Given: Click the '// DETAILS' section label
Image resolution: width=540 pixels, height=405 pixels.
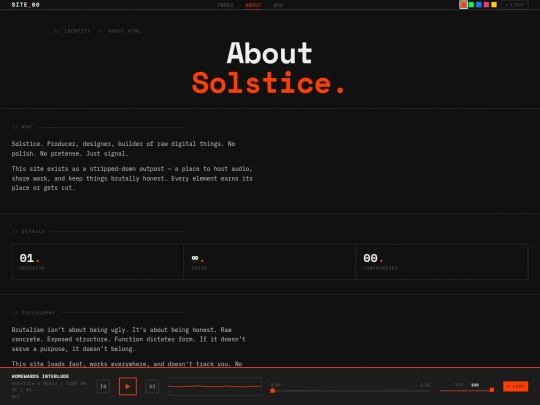Looking at the screenshot, I should (x=28, y=231).
